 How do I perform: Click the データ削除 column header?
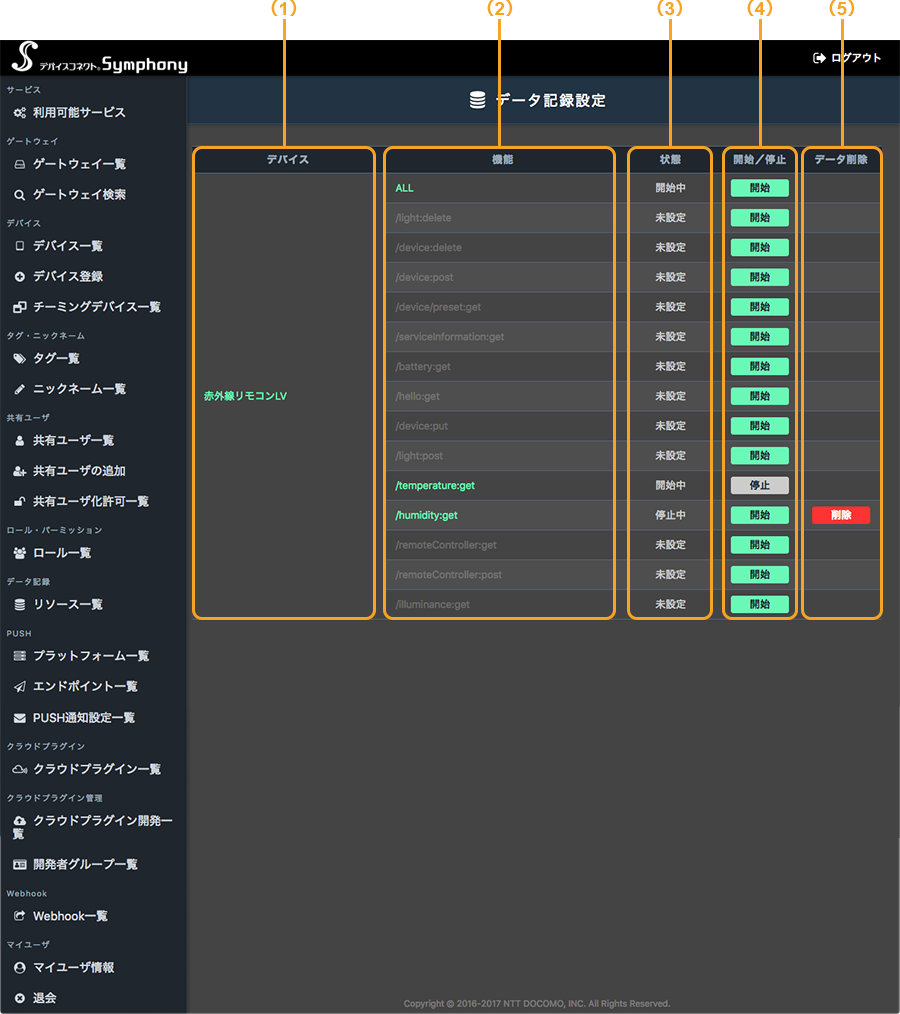point(841,160)
